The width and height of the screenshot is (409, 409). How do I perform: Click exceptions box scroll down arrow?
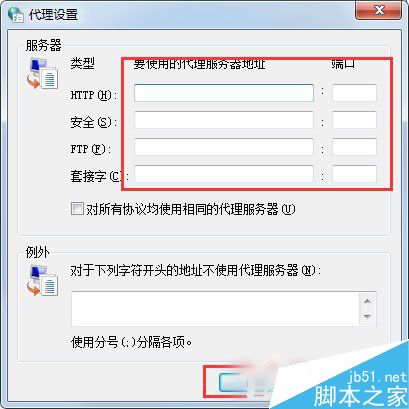click(367, 317)
